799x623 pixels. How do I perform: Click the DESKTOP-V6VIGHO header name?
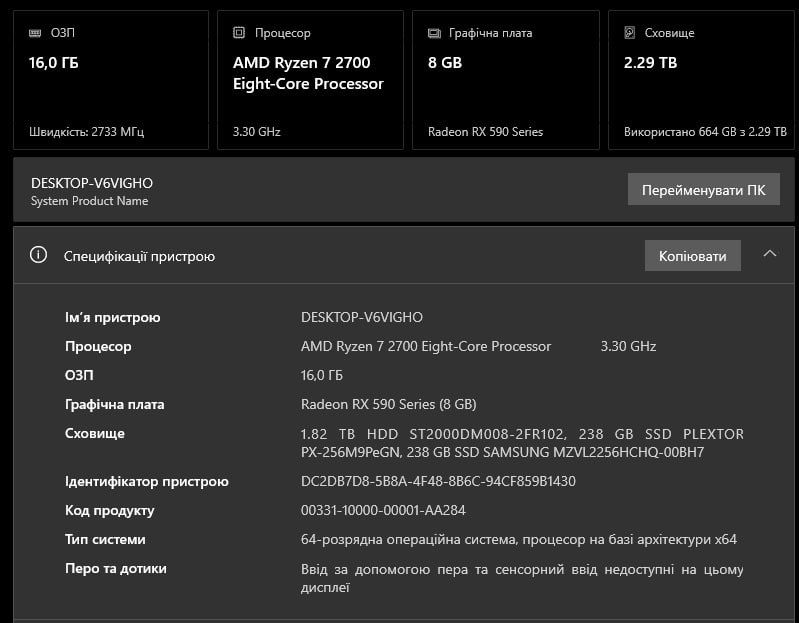[92, 183]
